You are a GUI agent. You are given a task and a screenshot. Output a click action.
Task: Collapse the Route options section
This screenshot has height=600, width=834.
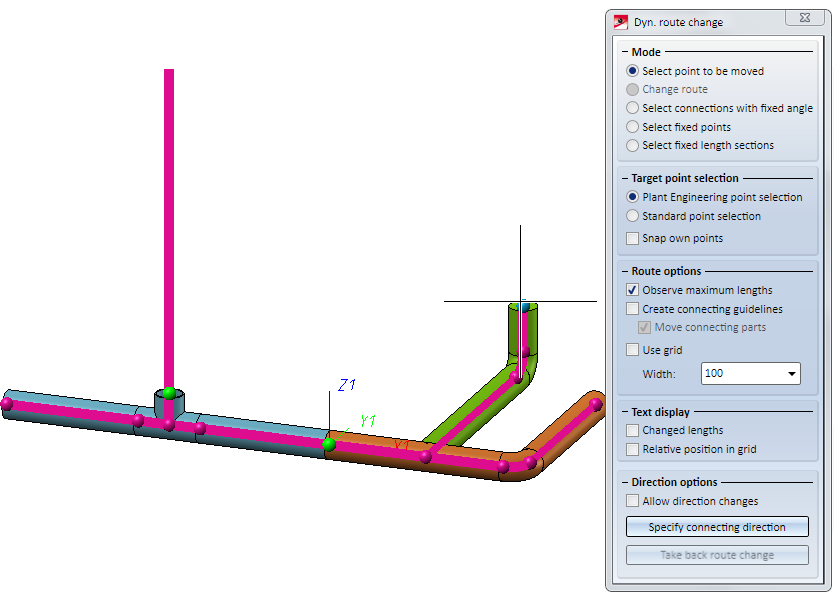point(625,271)
